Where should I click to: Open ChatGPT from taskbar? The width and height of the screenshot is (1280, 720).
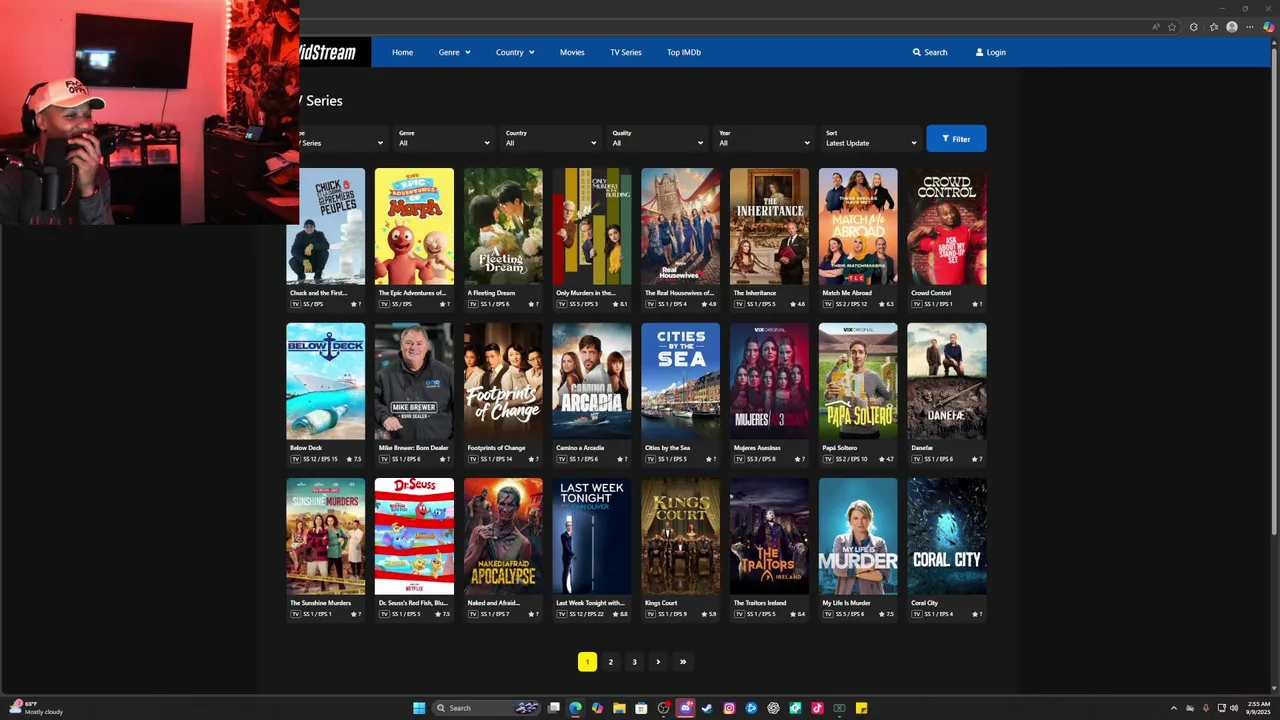tap(773, 708)
